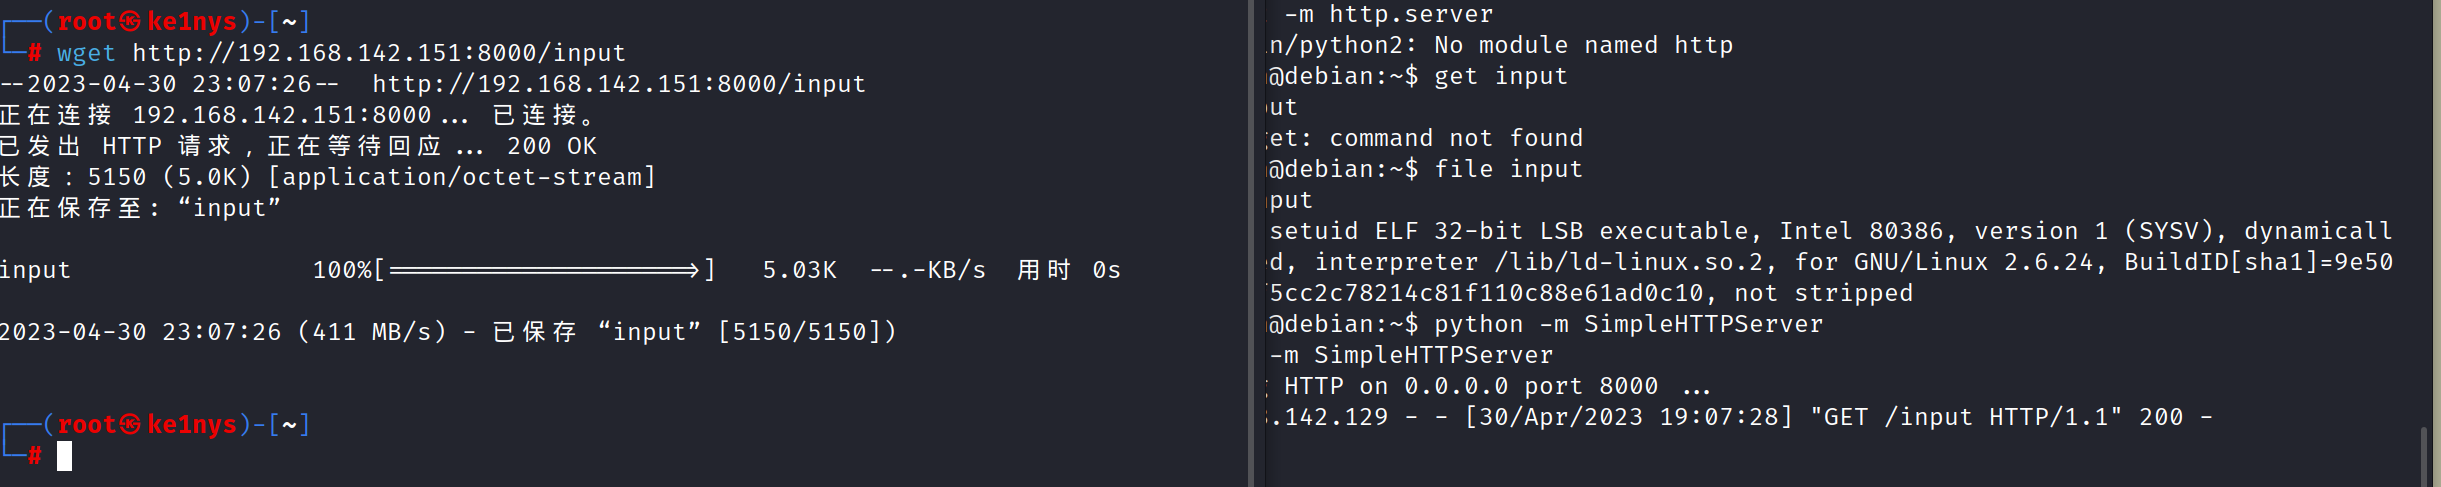Click the wget download progress bar
This screenshot has width=2441, height=487.
(545, 270)
